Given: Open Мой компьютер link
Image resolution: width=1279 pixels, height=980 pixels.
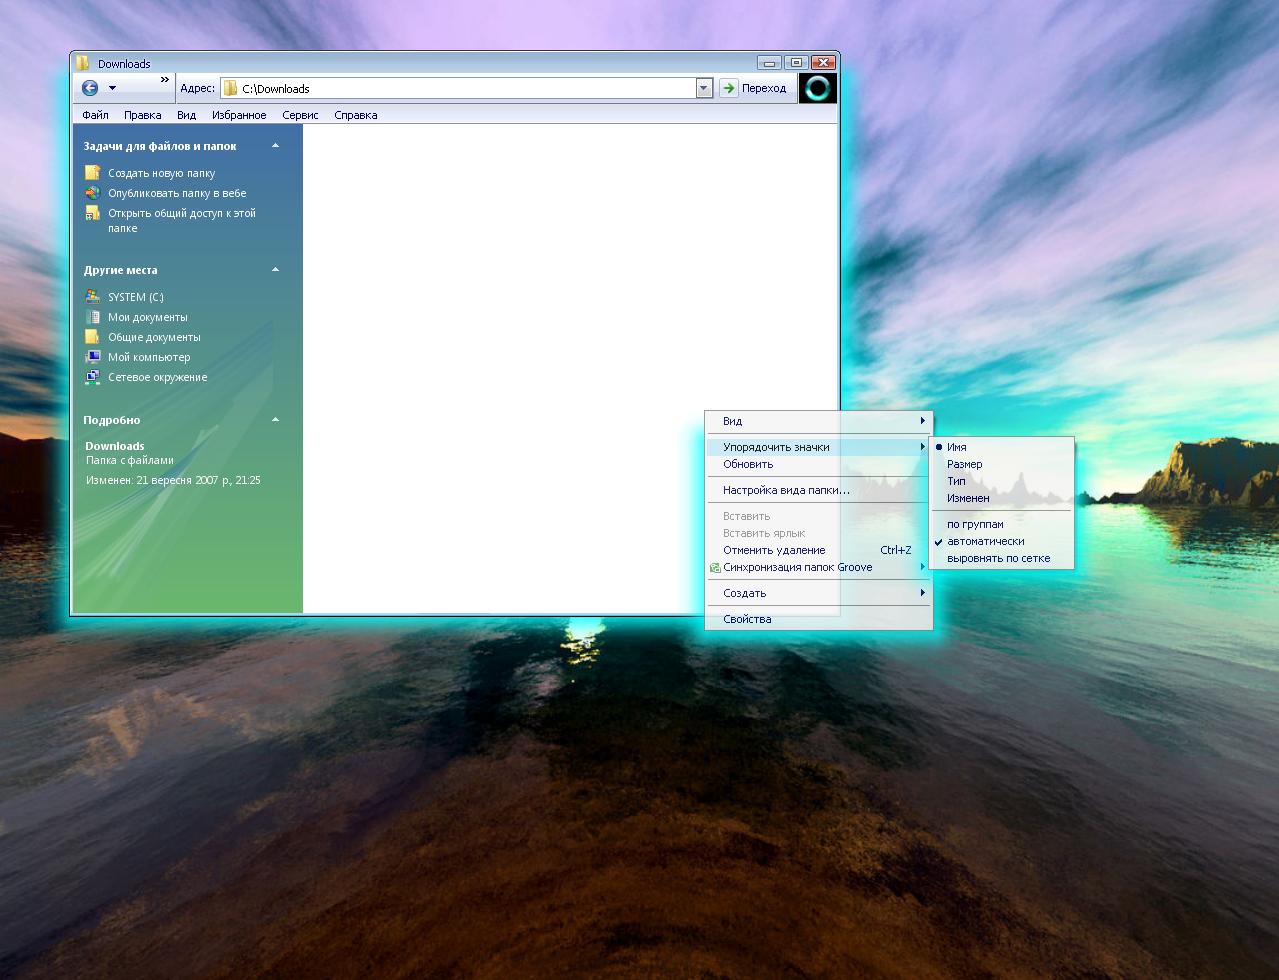Looking at the screenshot, I should [x=149, y=357].
